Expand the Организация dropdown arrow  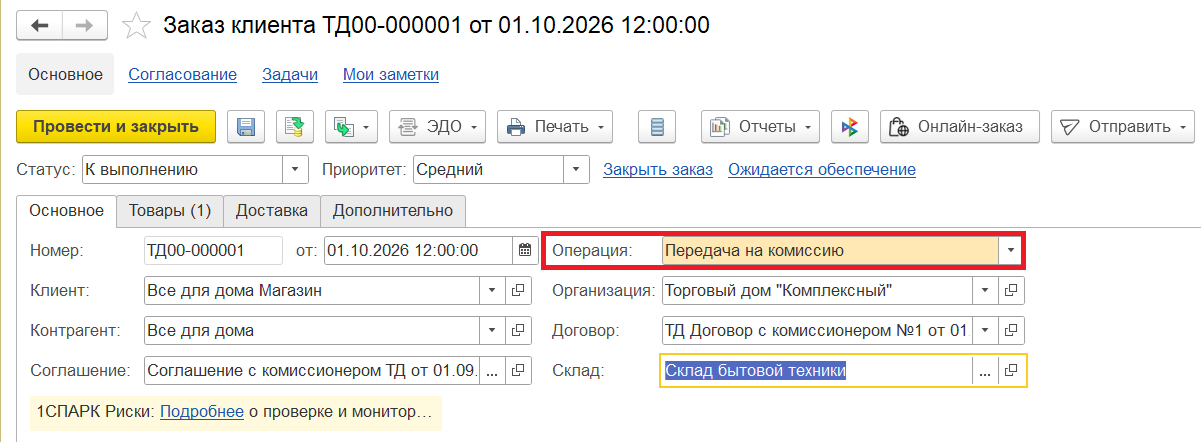pyautogui.click(x=985, y=290)
